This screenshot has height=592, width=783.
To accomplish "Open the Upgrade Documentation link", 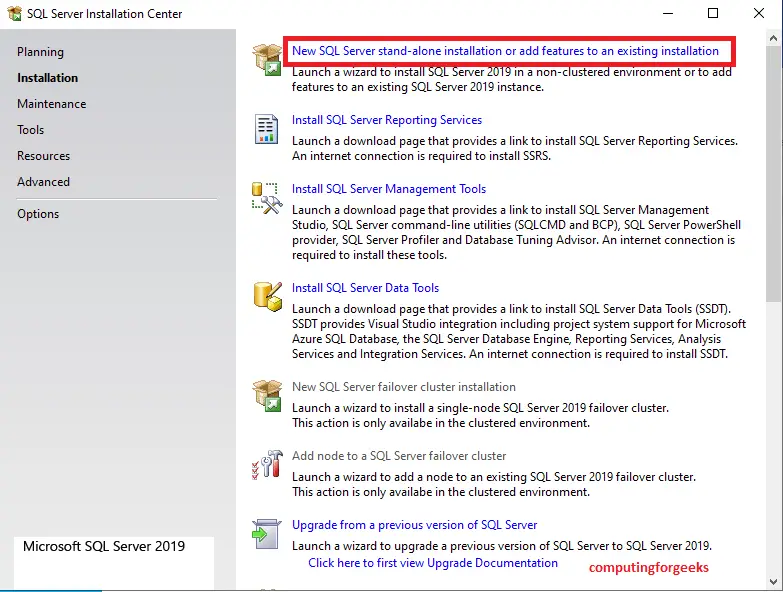I will (432, 563).
